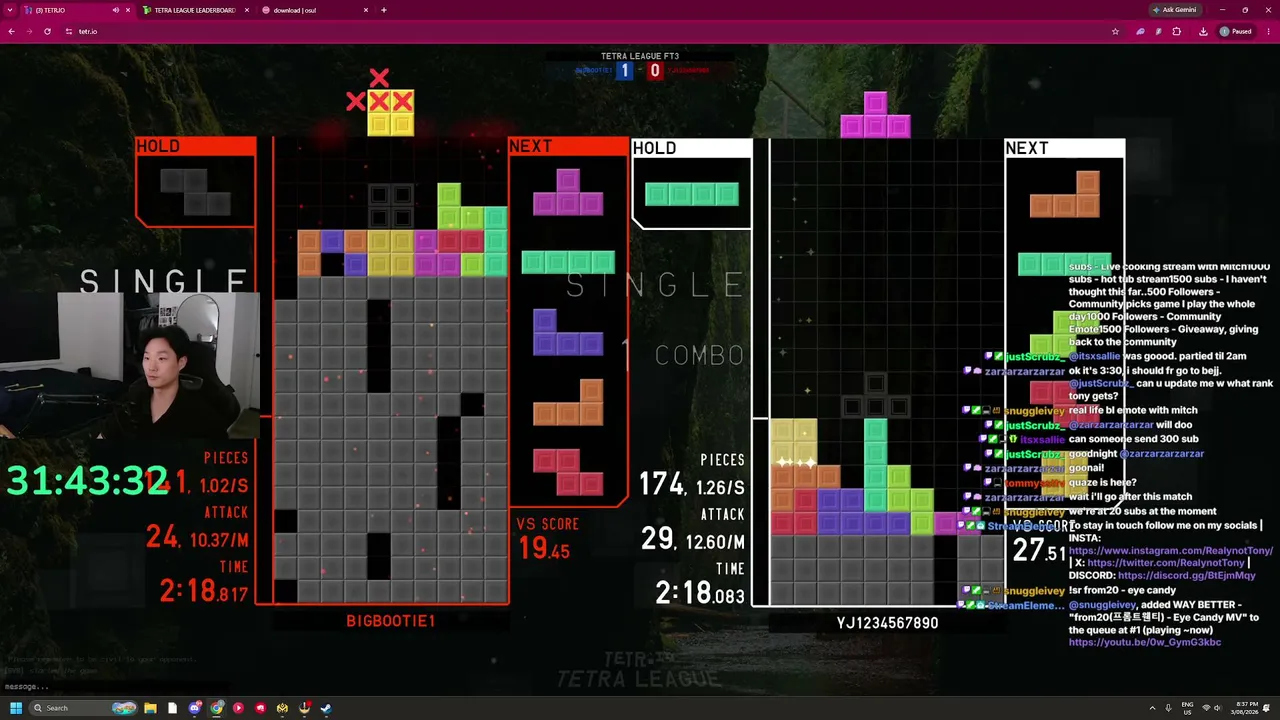Screen dimensions: 1280x720
Task: Bookmark this page with the star icon
Action: pos(1115,31)
